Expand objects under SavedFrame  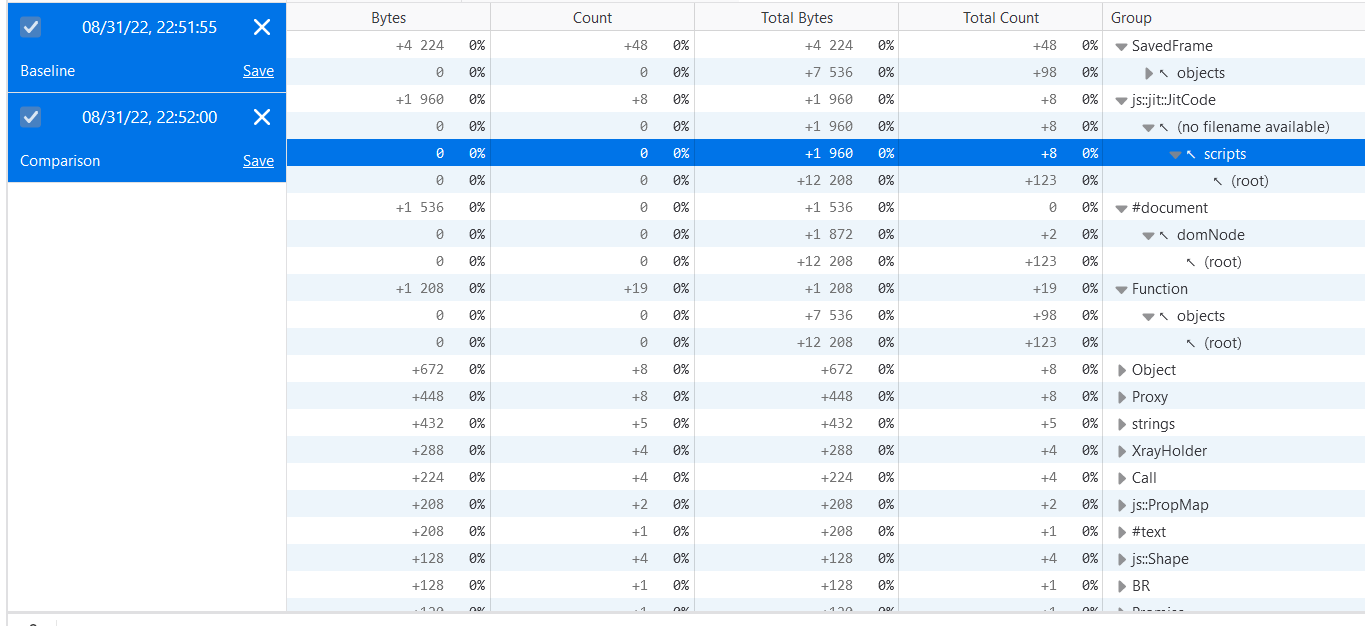point(1149,73)
